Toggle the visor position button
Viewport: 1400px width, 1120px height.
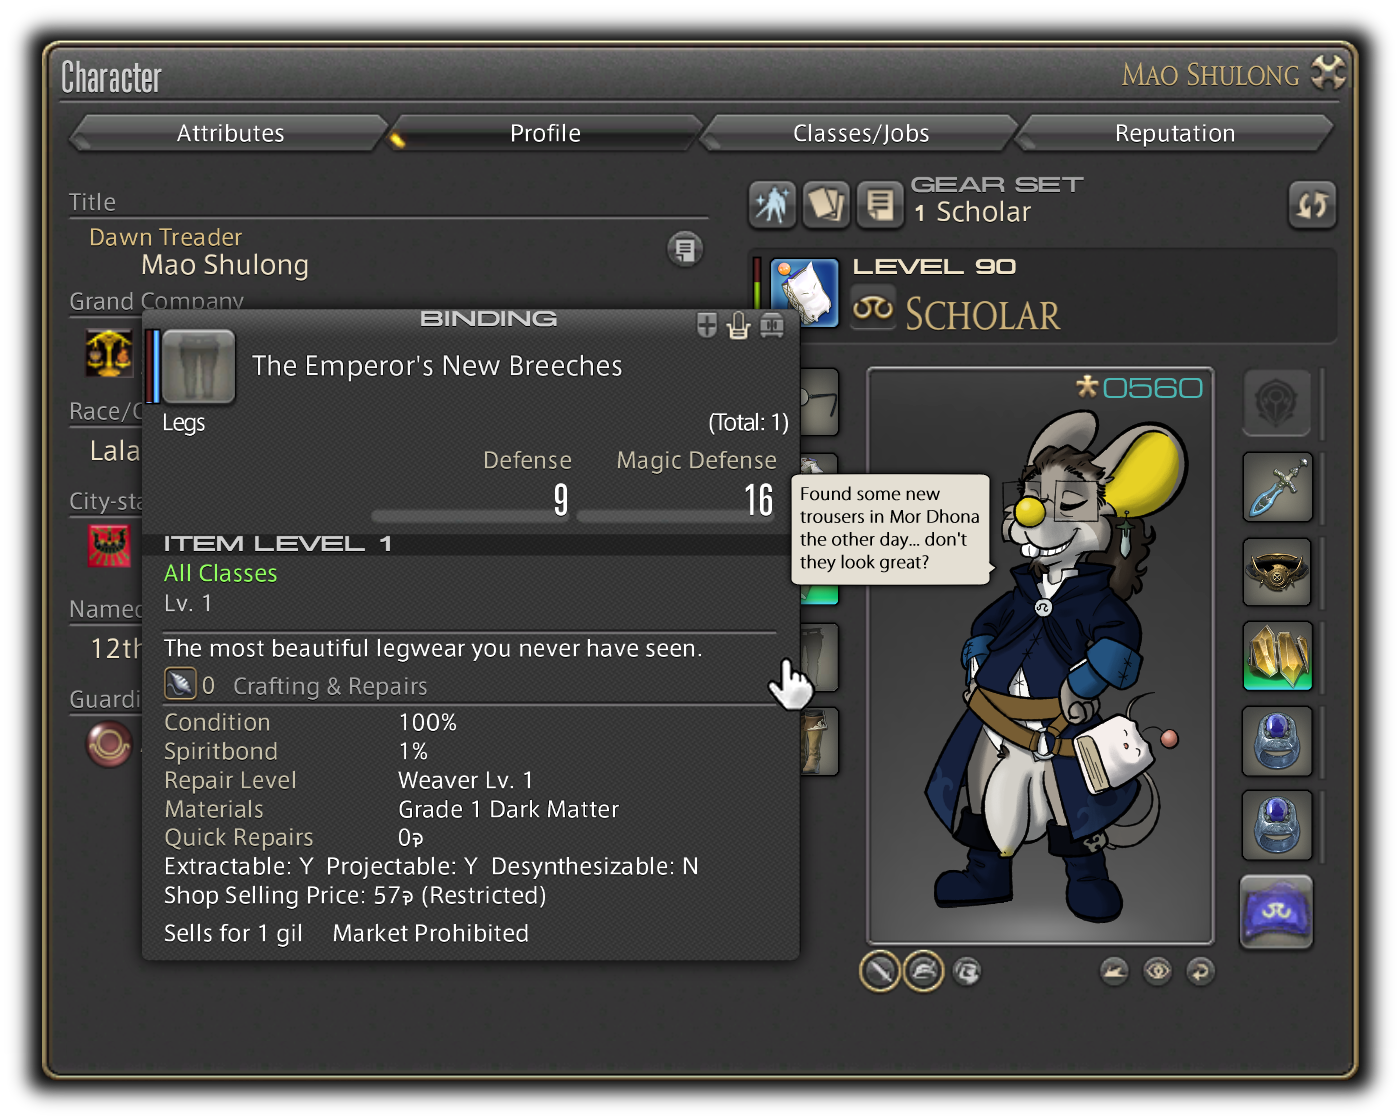[x=967, y=971]
